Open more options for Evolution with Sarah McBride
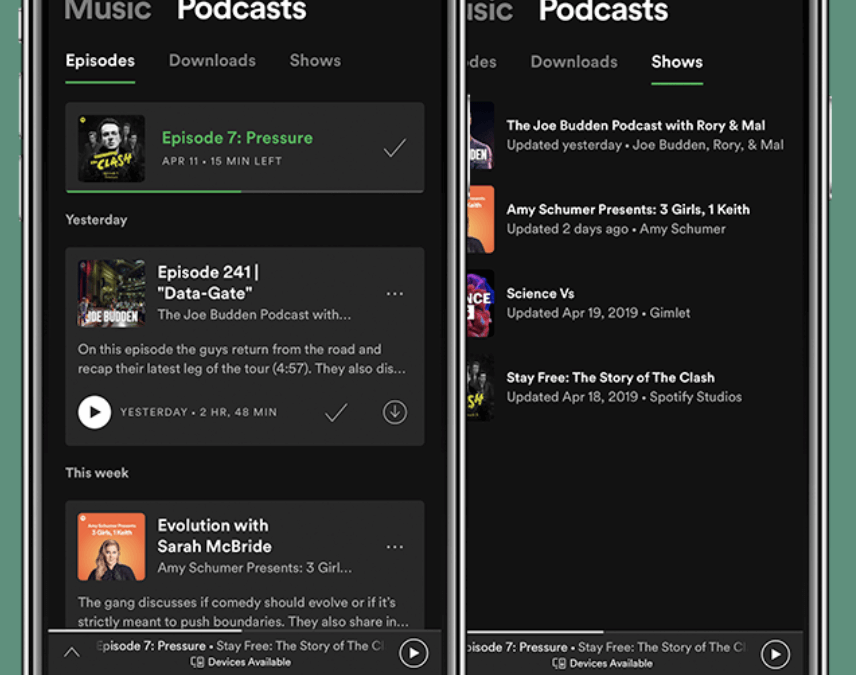856x675 pixels. [x=395, y=547]
